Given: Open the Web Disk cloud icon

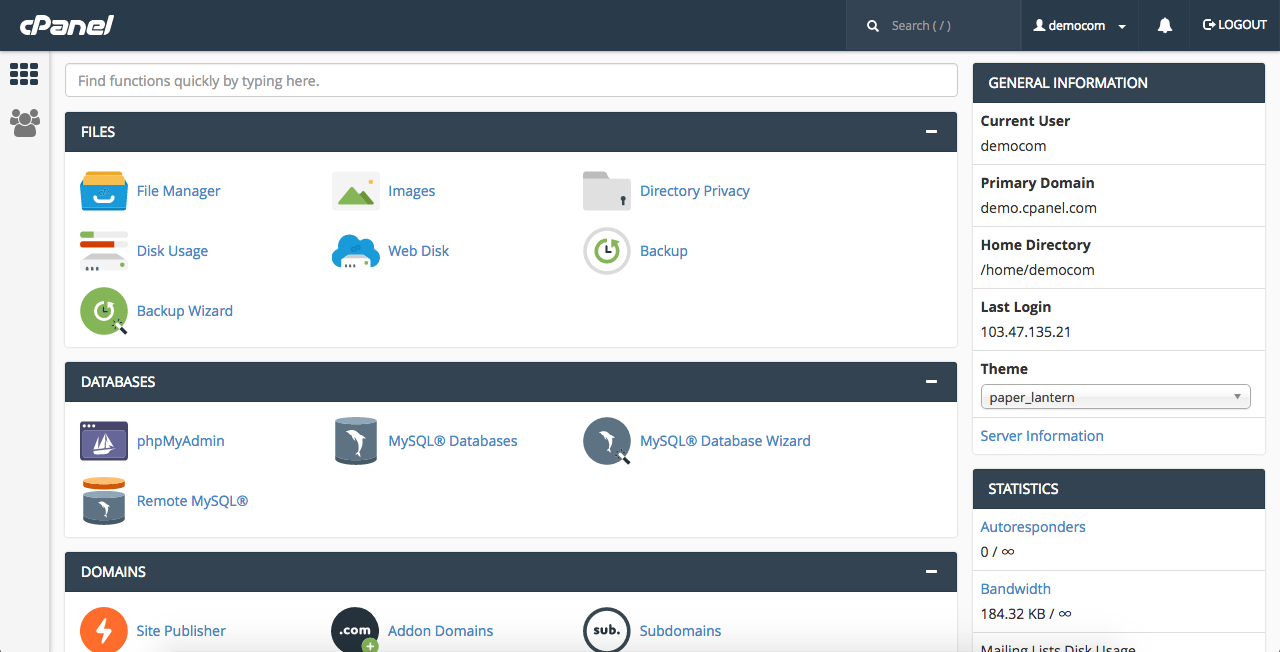Looking at the screenshot, I should 356,251.
